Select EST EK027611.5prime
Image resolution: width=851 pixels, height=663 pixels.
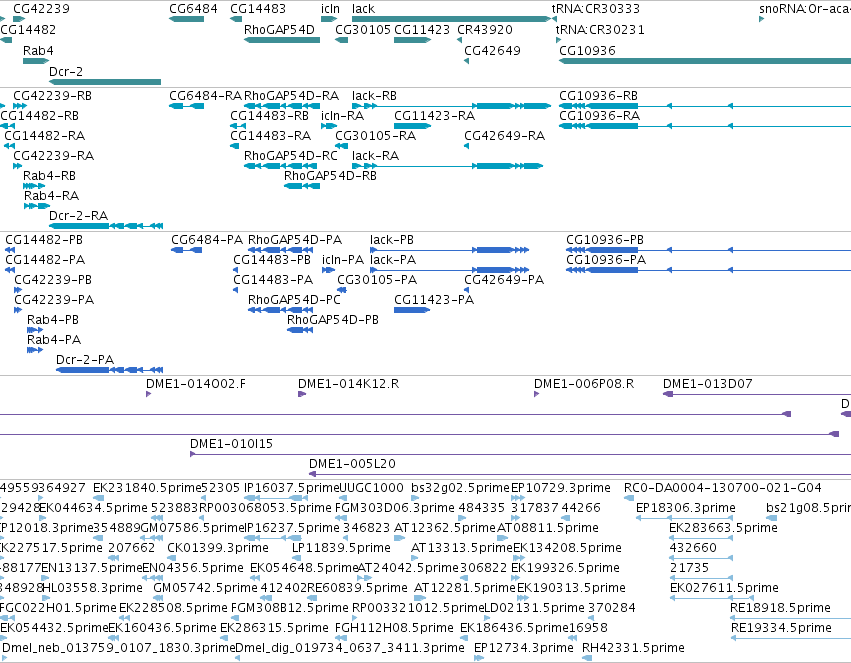click(x=724, y=588)
